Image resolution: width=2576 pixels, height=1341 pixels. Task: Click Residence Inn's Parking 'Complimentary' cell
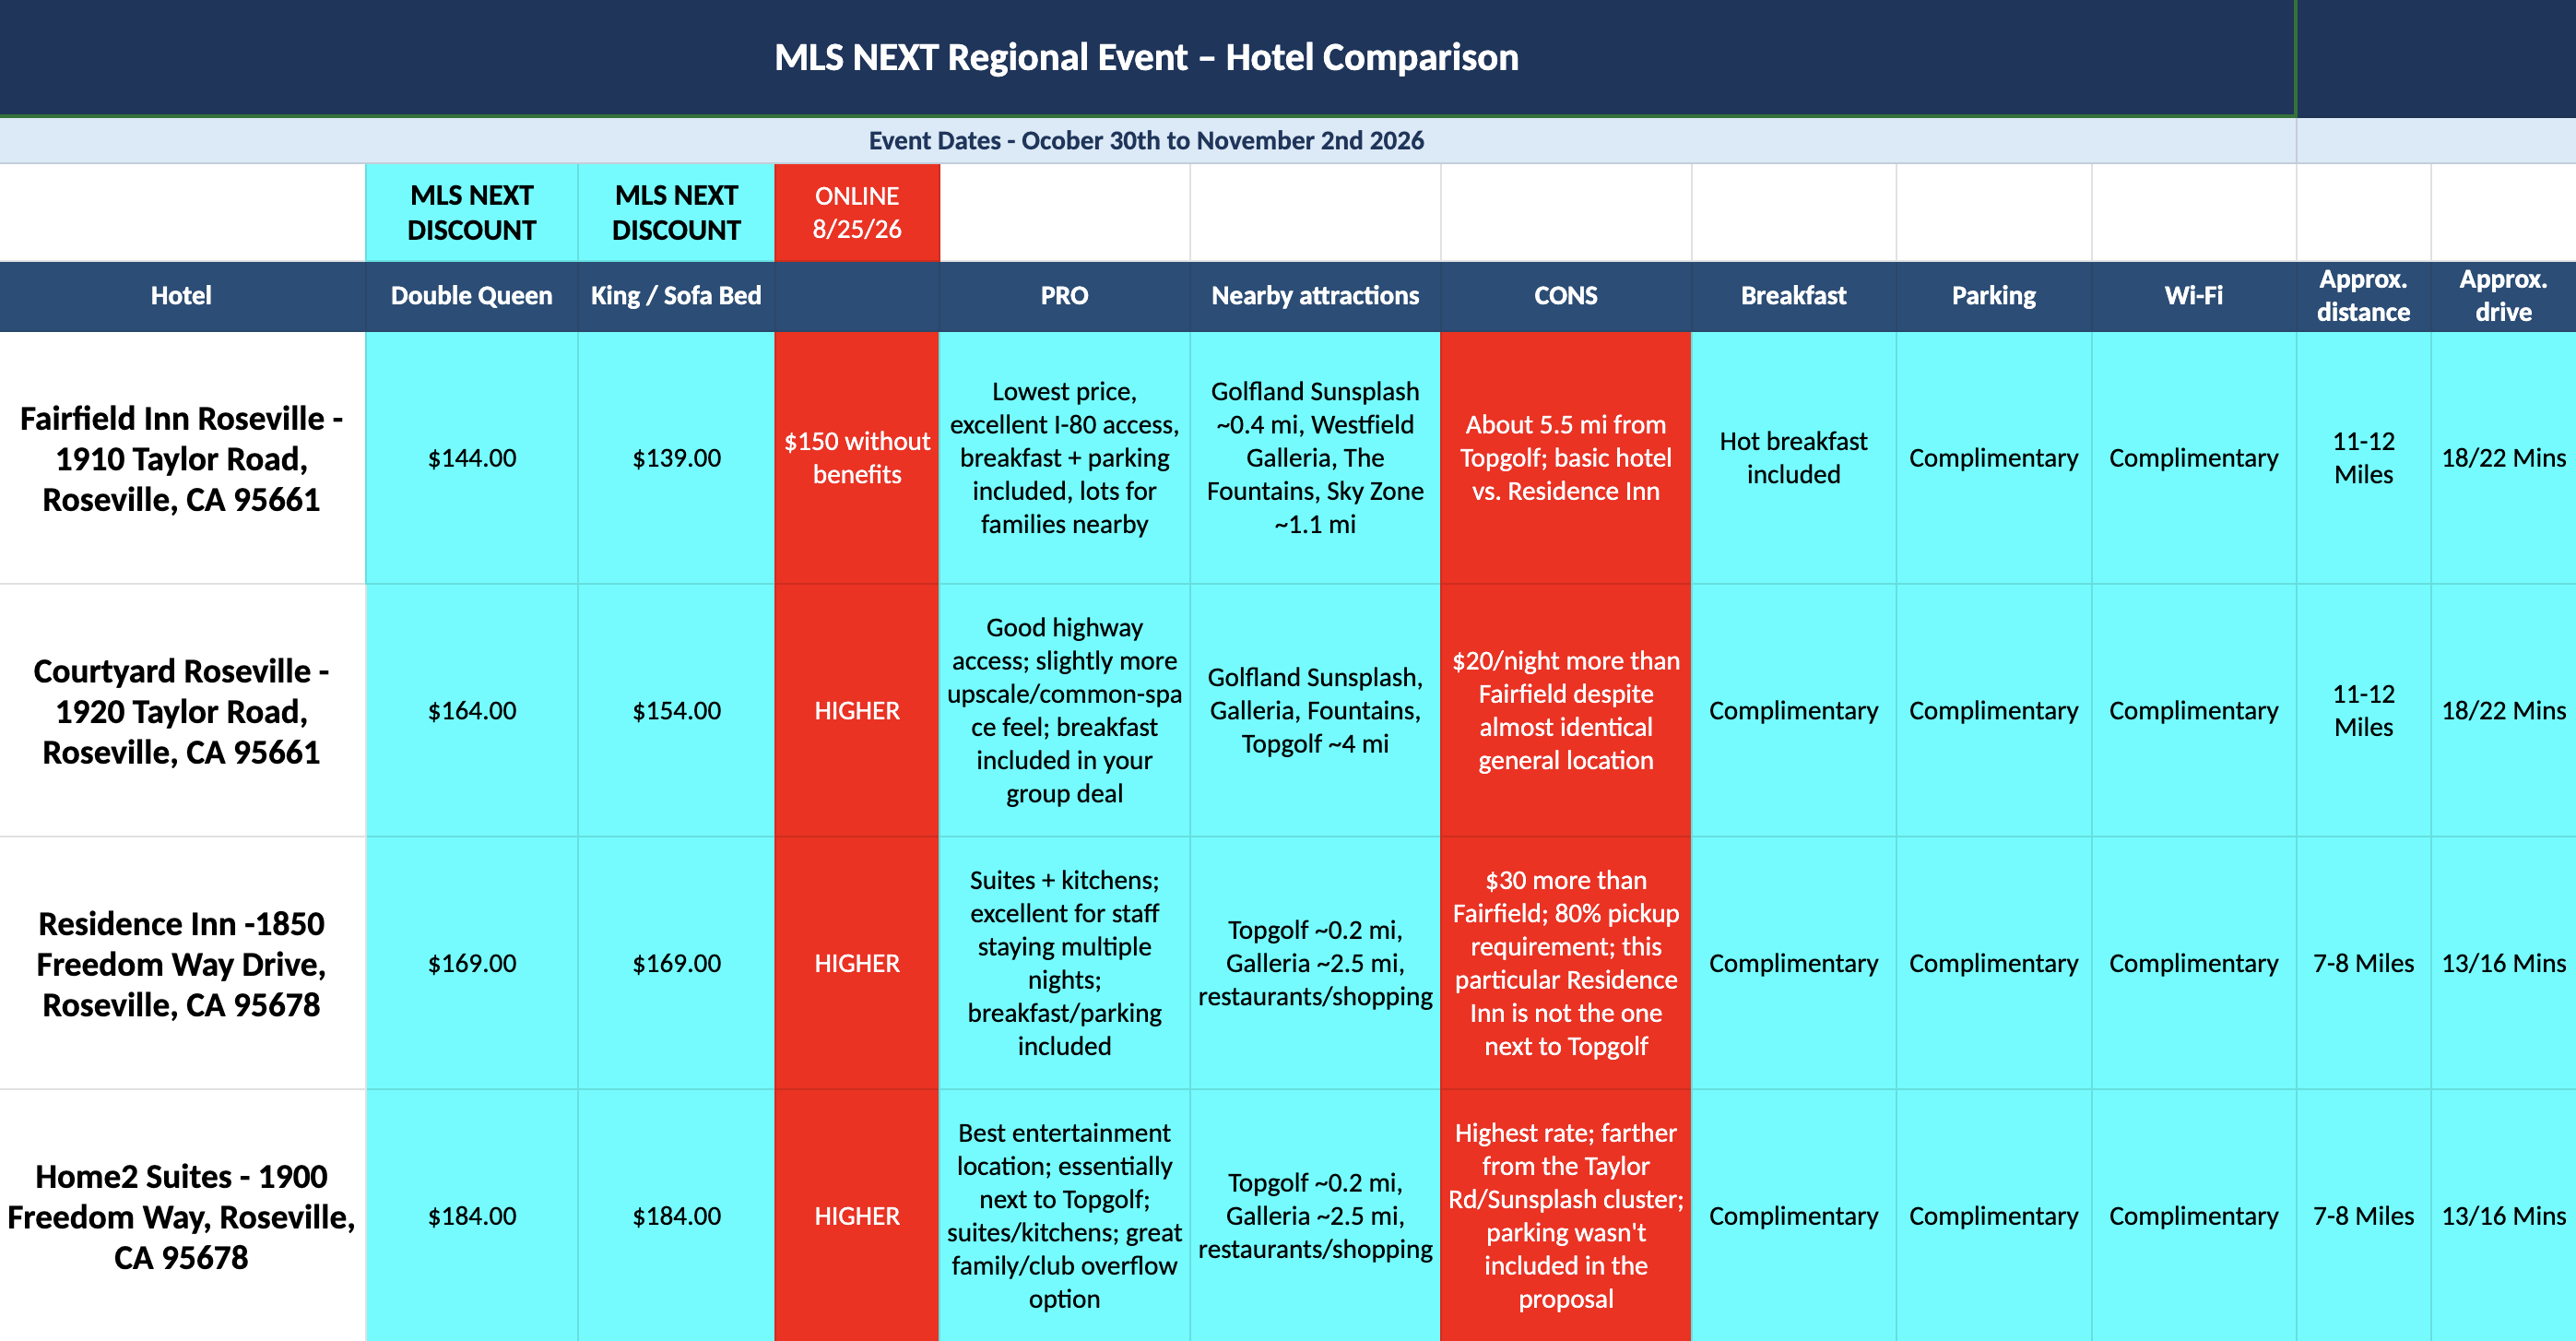(1994, 963)
